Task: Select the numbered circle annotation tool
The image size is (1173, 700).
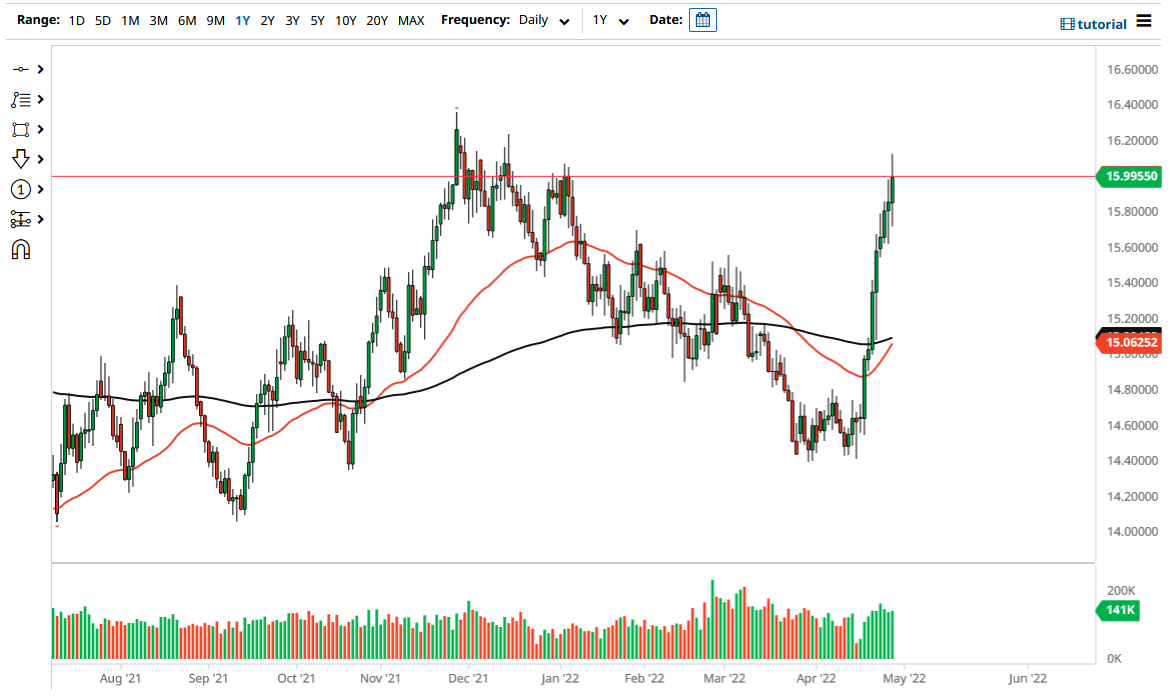Action: pyautogui.click(x=22, y=189)
